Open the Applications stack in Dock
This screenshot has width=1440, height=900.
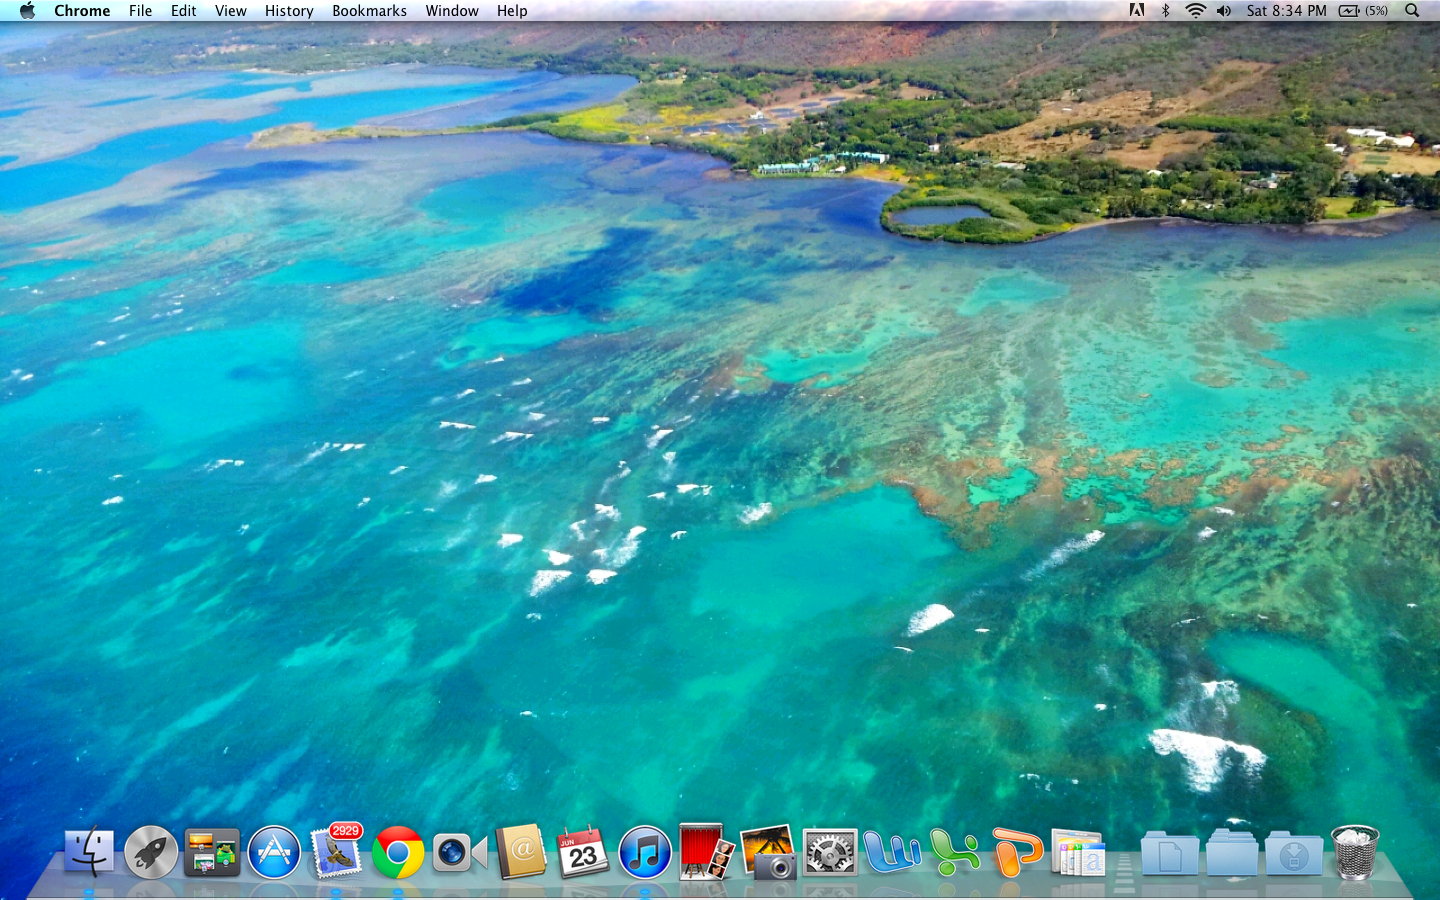1078,852
